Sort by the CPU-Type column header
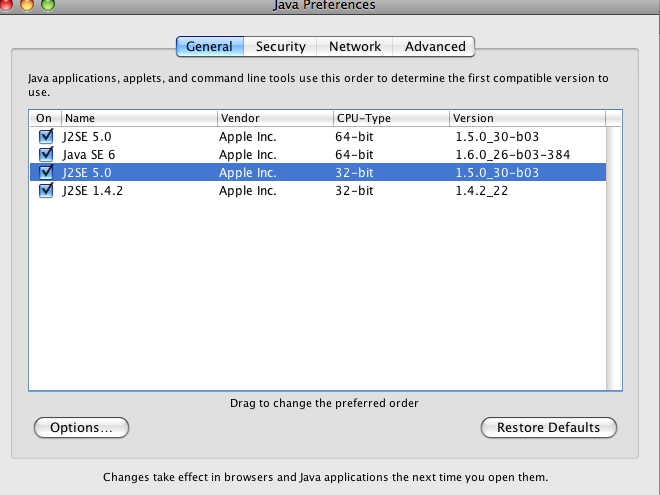The image size is (660, 495). tap(391, 118)
